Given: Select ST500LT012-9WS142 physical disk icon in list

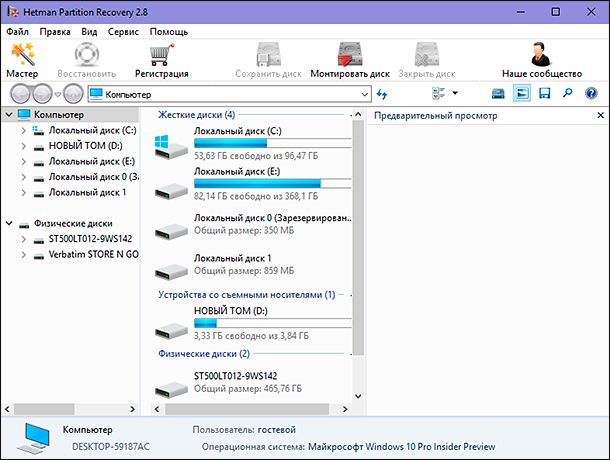Looking at the screenshot, I should [x=171, y=390].
